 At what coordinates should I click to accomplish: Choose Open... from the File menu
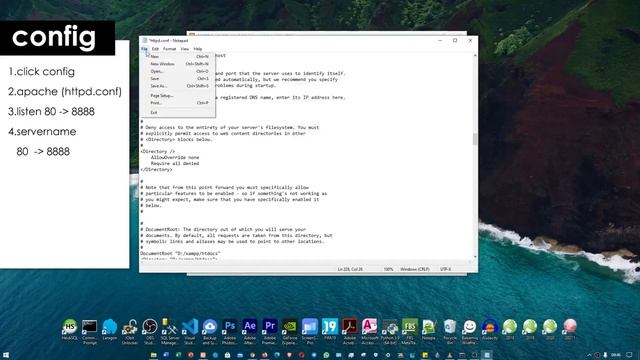click(178, 71)
